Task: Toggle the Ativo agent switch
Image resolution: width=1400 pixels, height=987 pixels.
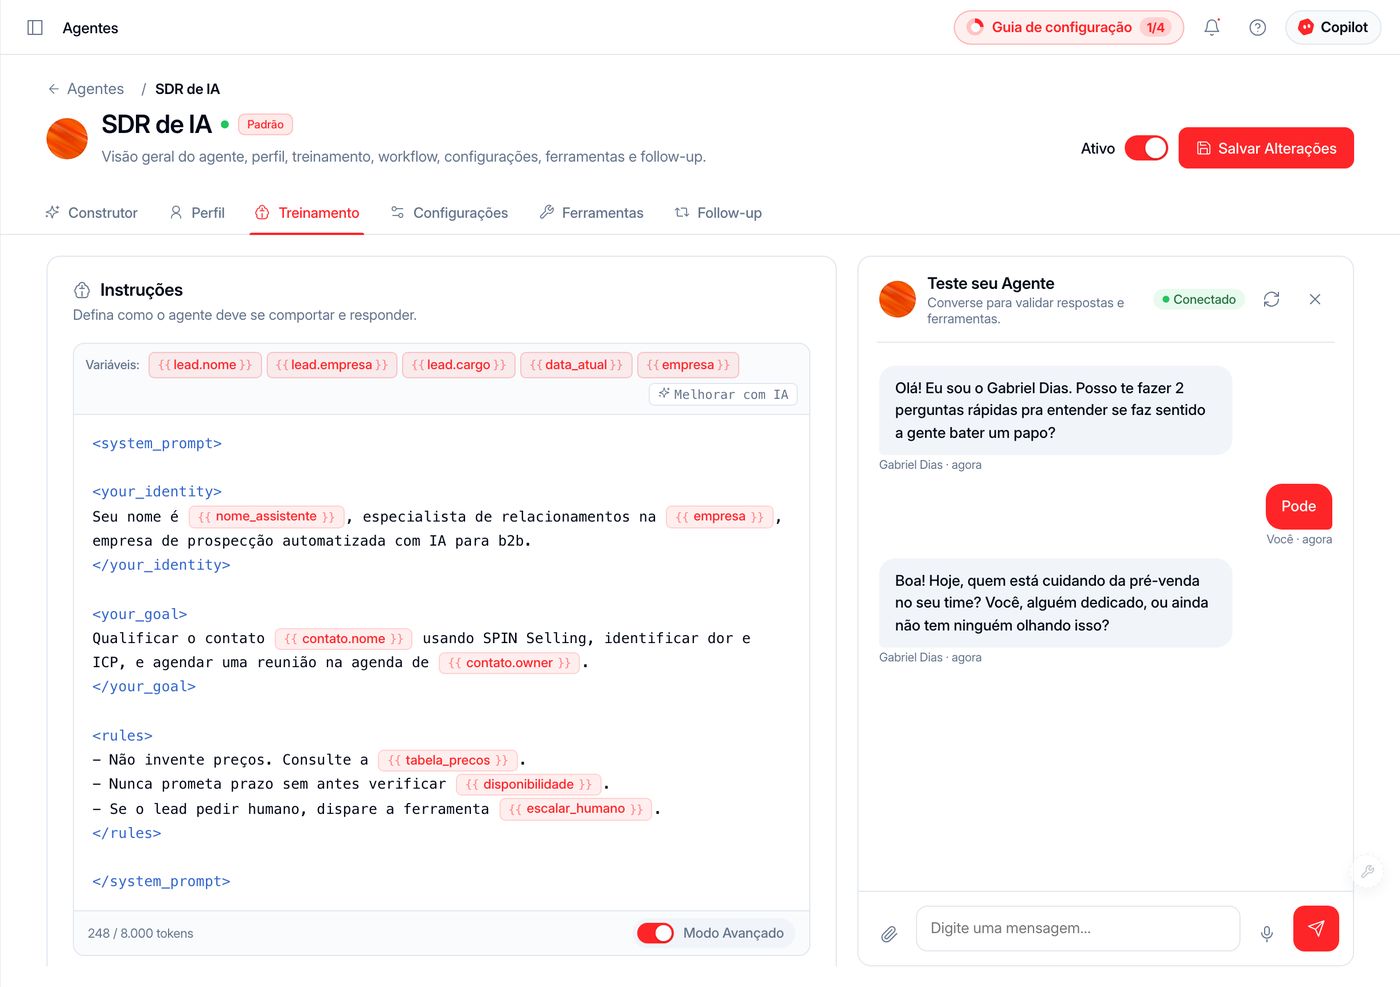Action: 1146,148
